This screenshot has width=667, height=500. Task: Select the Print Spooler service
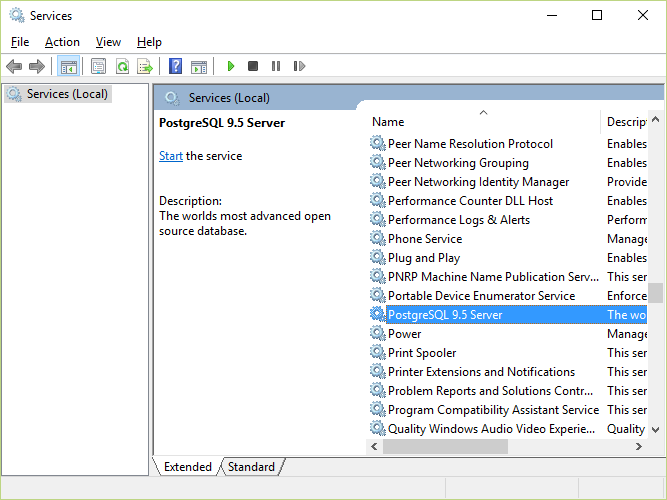coord(508,352)
